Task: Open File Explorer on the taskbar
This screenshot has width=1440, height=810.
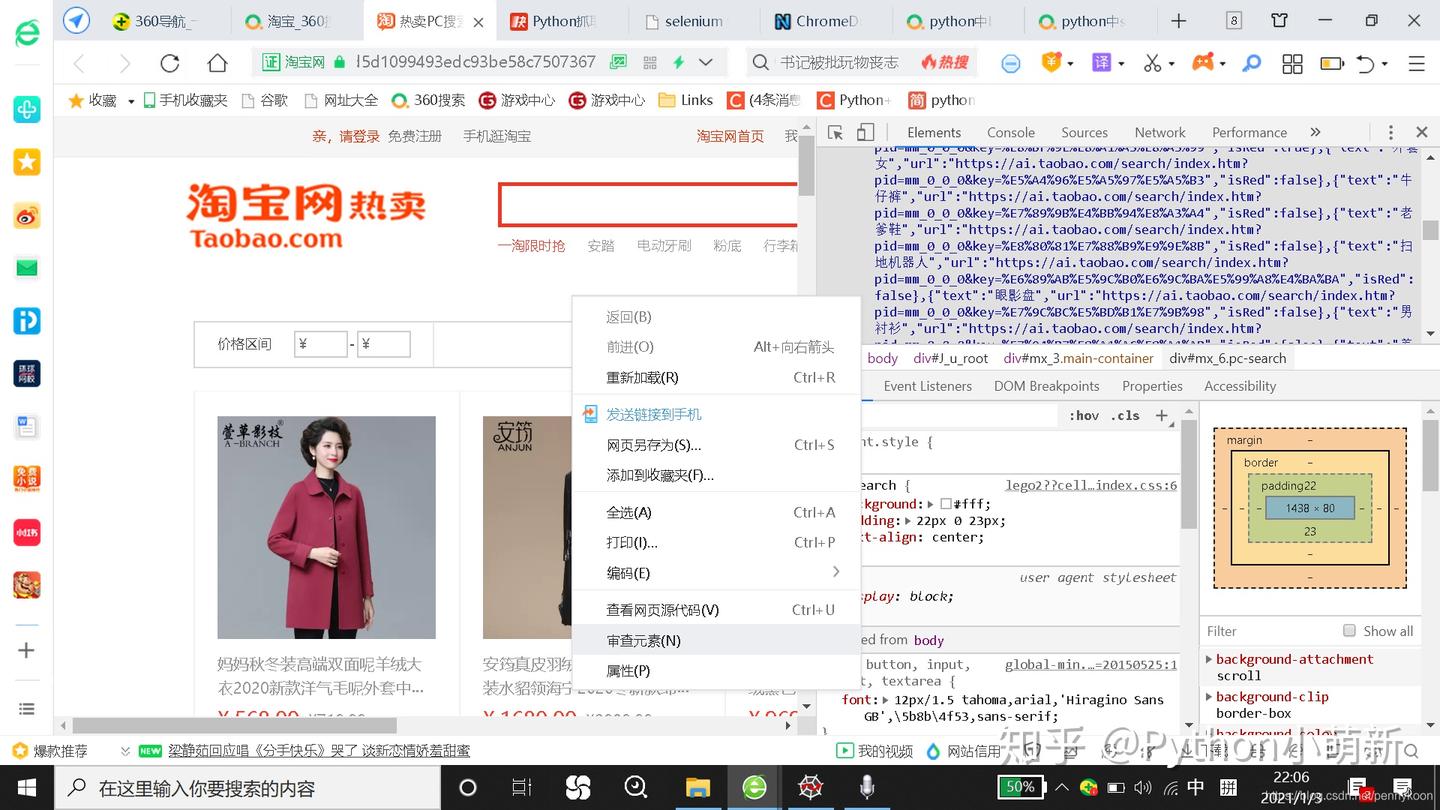Action: click(697, 788)
